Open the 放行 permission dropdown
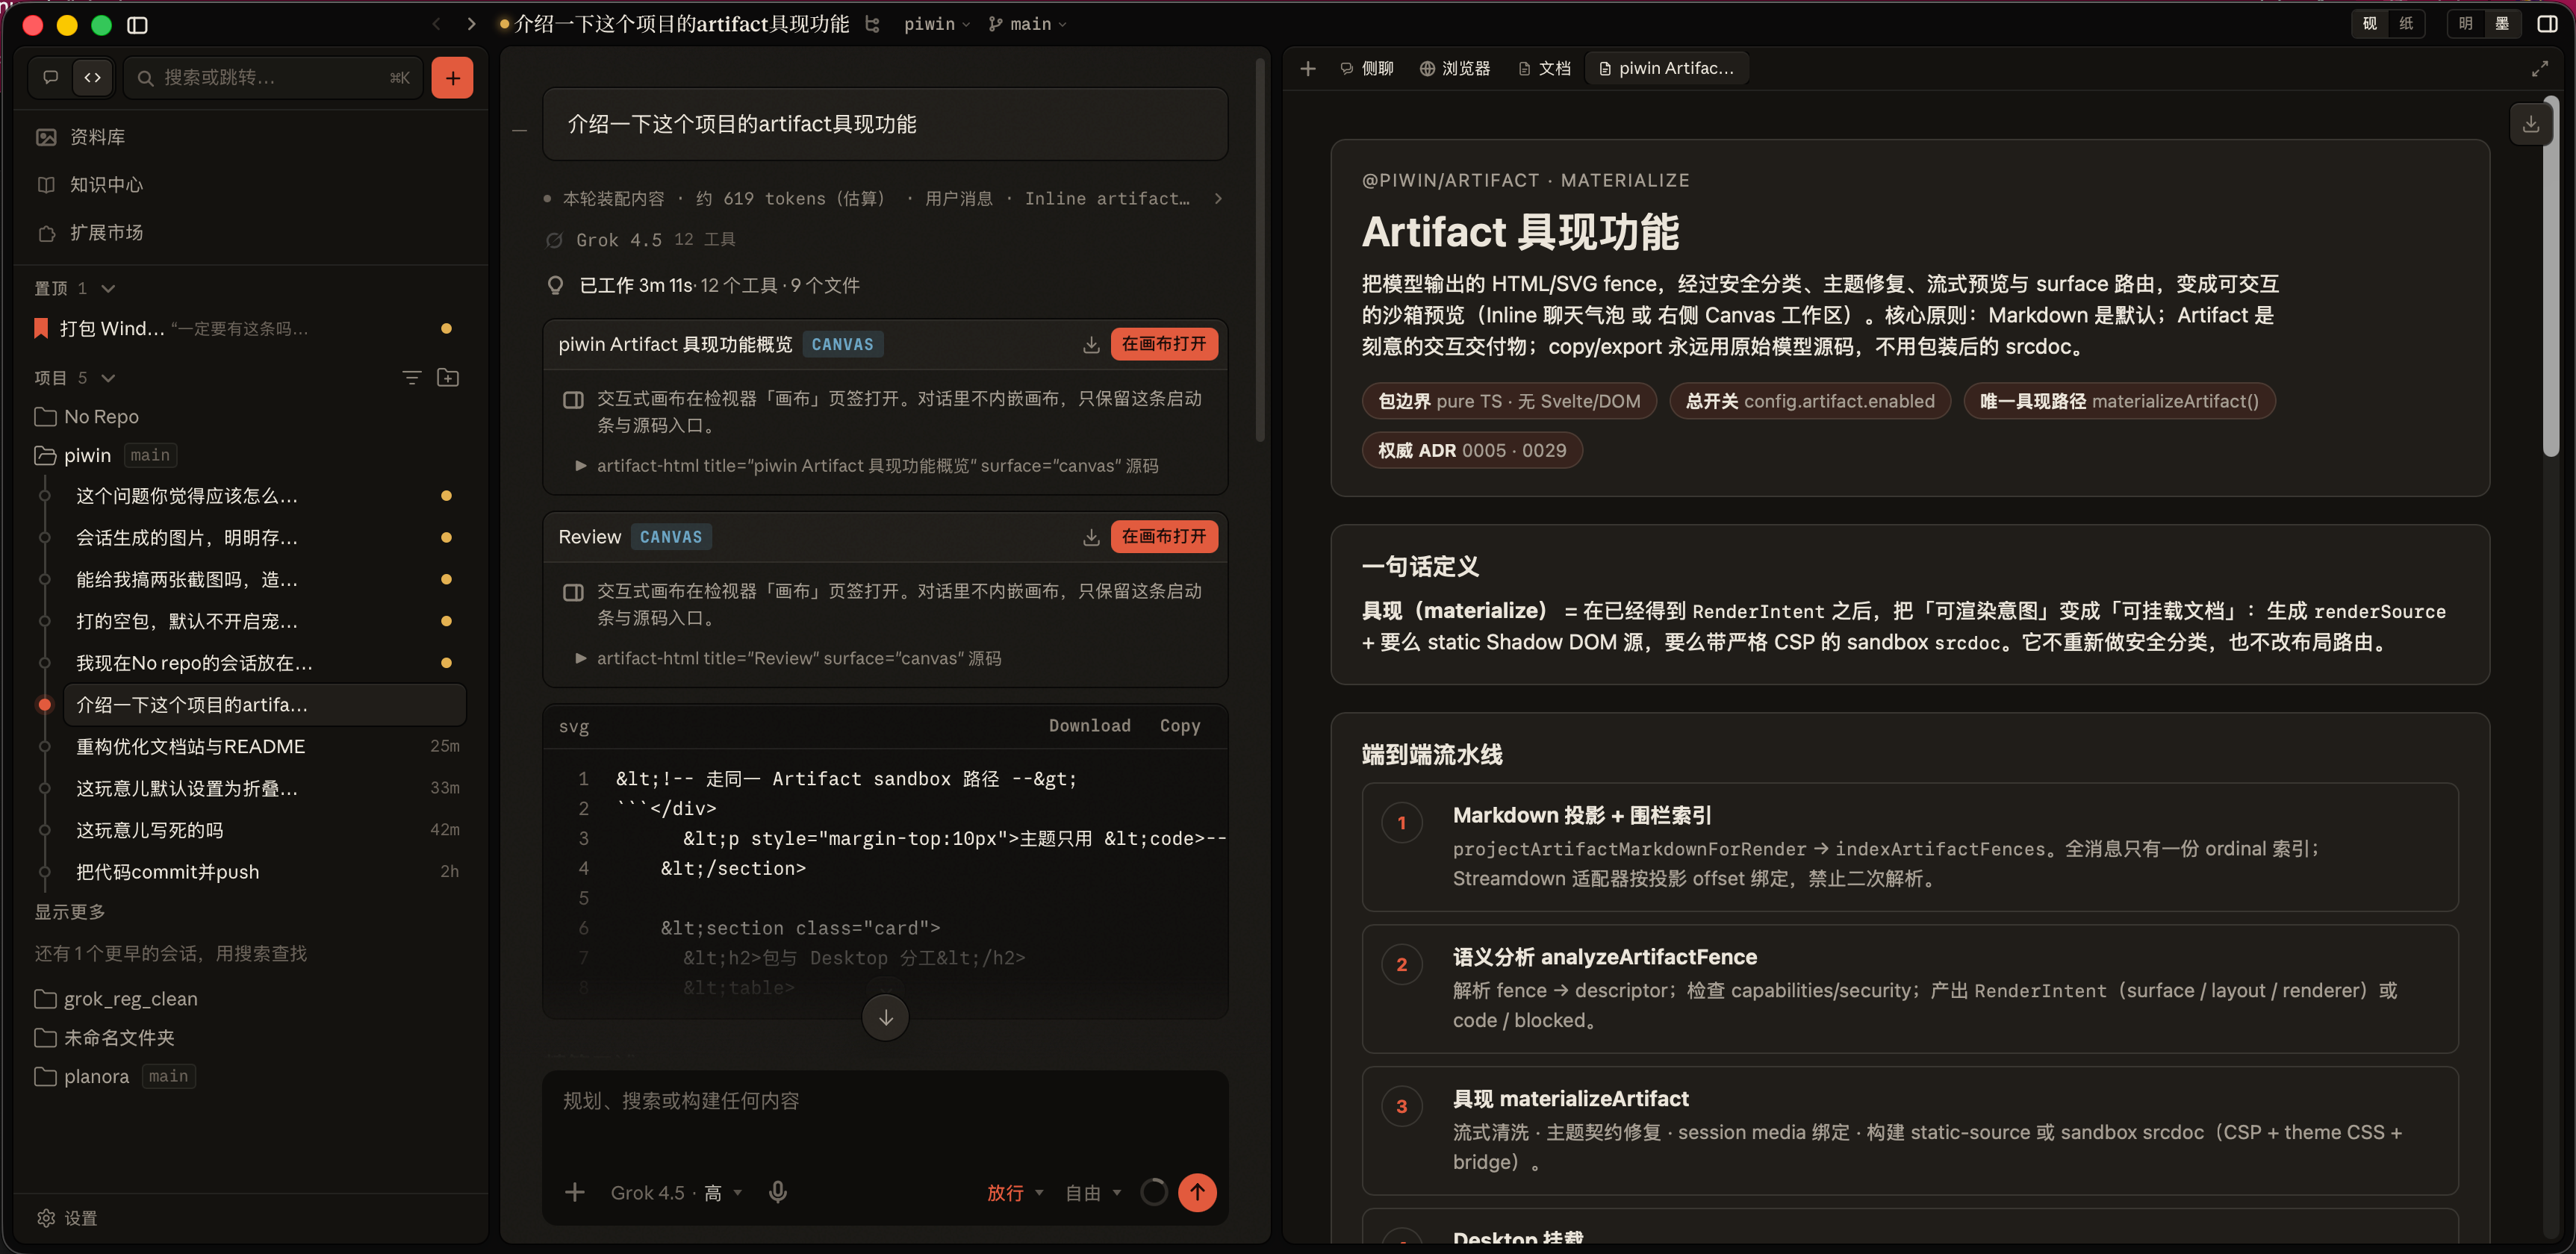 pyautogui.click(x=1015, y=1192)
